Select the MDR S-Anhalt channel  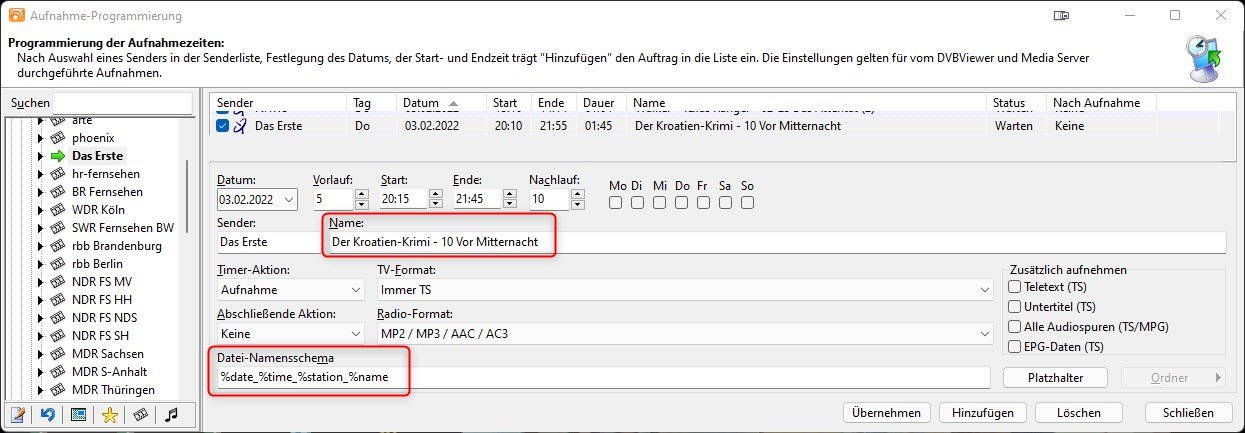click(108, 372)
